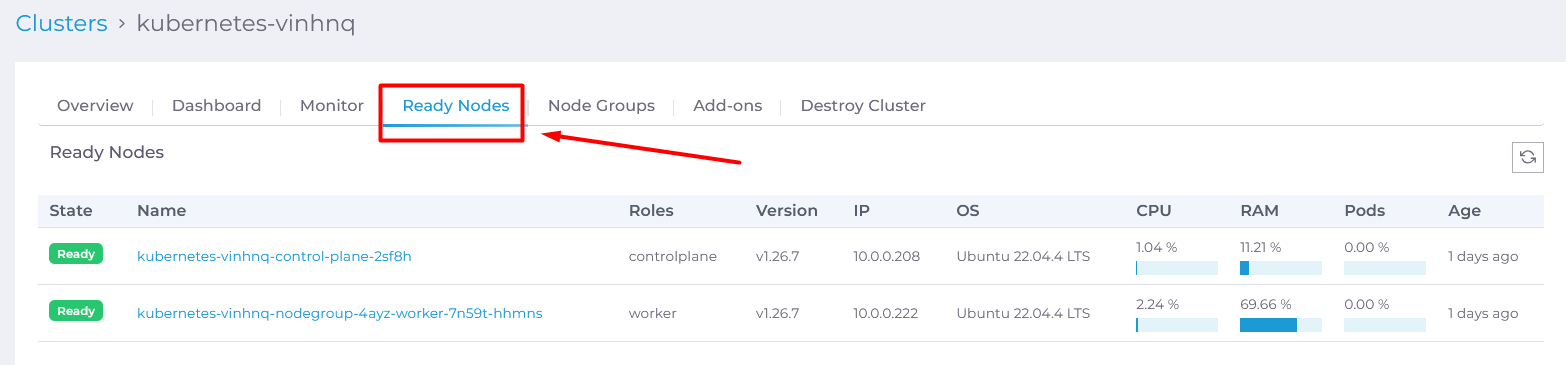Click the IP column header
This screenshot has height=365, width=1566.
coord(861,211)
